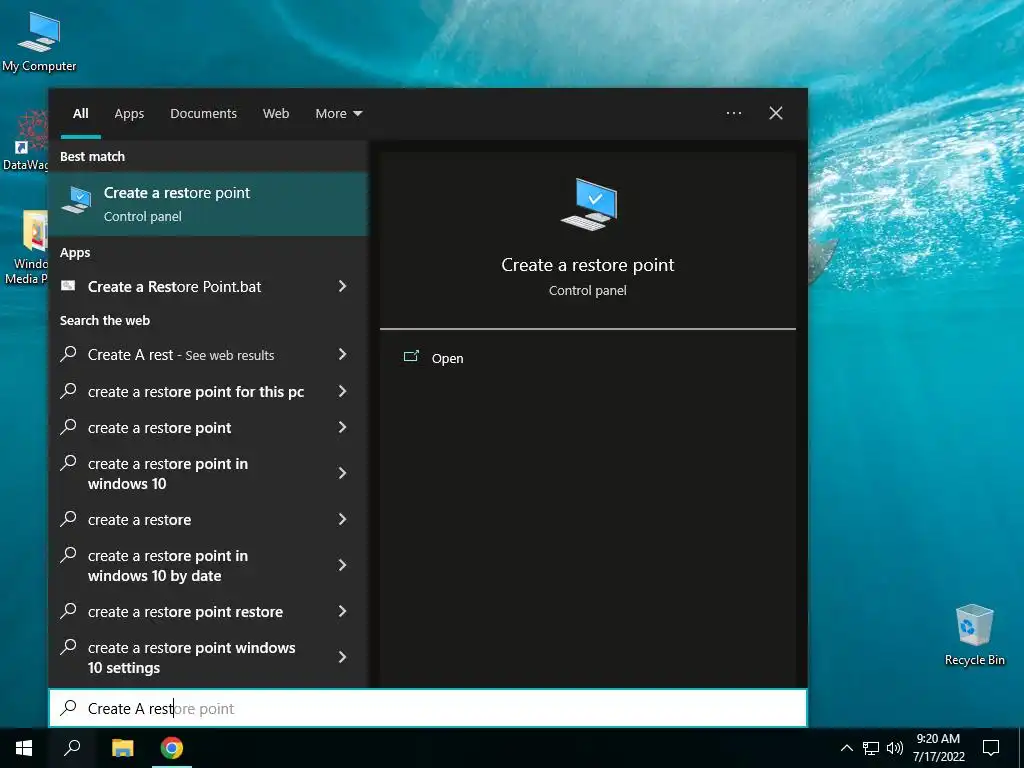Image resolution: width=1024 pixels, height=768 pixels.
Task: Click the Create a Restore Point.bat file icon
Action: click(x=68, y=285)
